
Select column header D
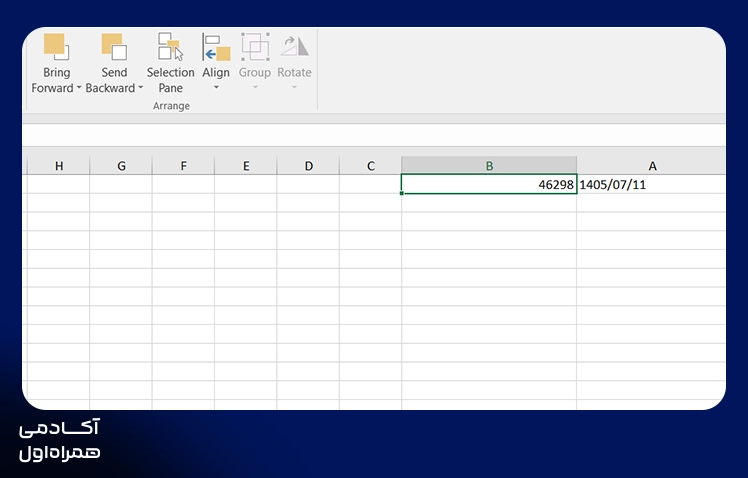(308, 166)
